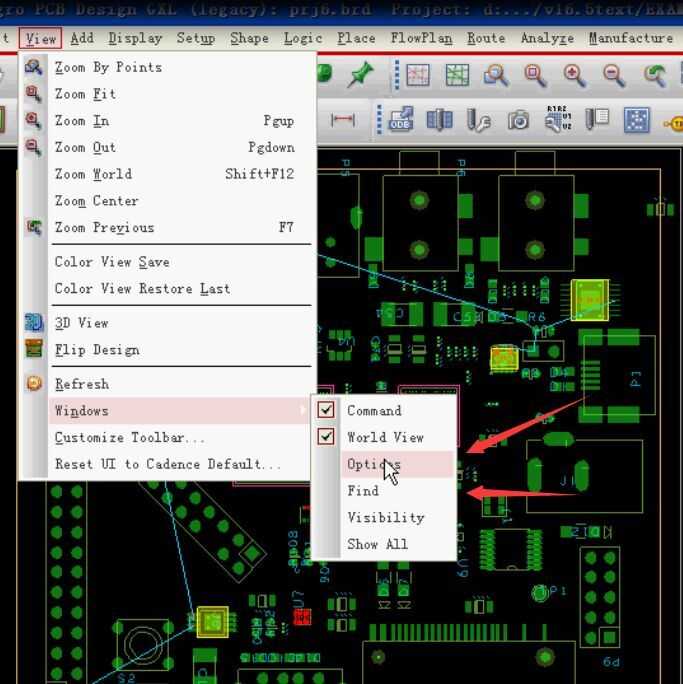Click the green grid Rats All icon
Viewport: 683px width, 684px height.
point(457,75)
